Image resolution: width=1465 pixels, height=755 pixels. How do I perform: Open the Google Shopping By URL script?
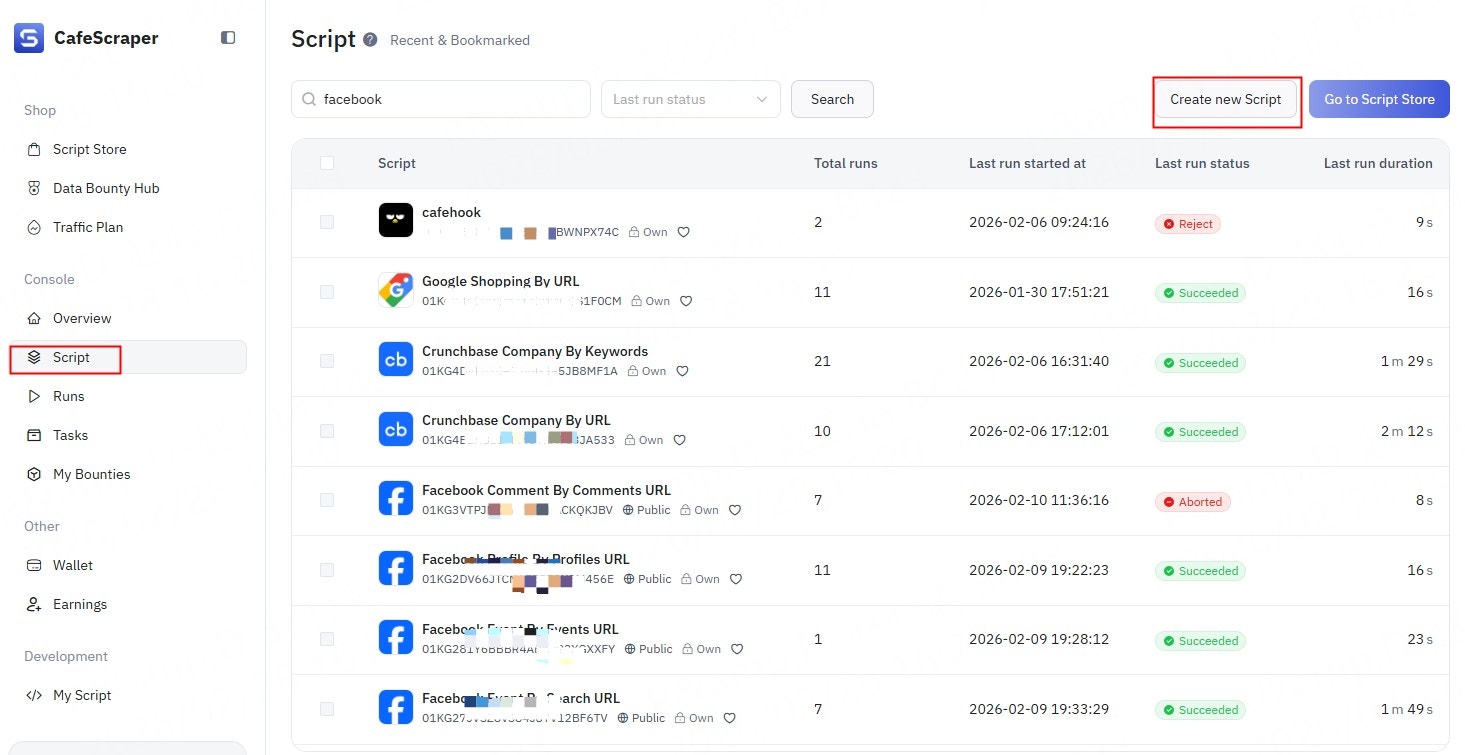501,281
